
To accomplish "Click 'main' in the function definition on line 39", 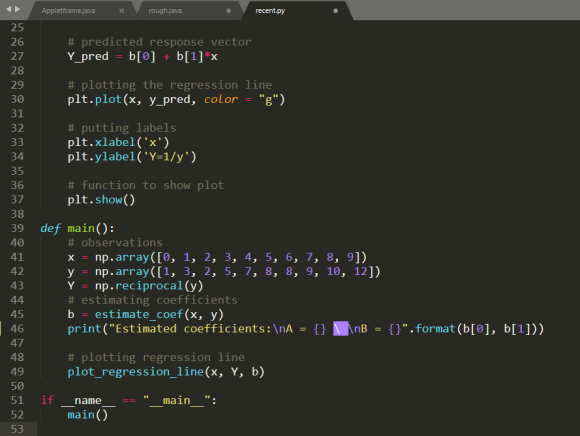I will [x=81, y=228].
